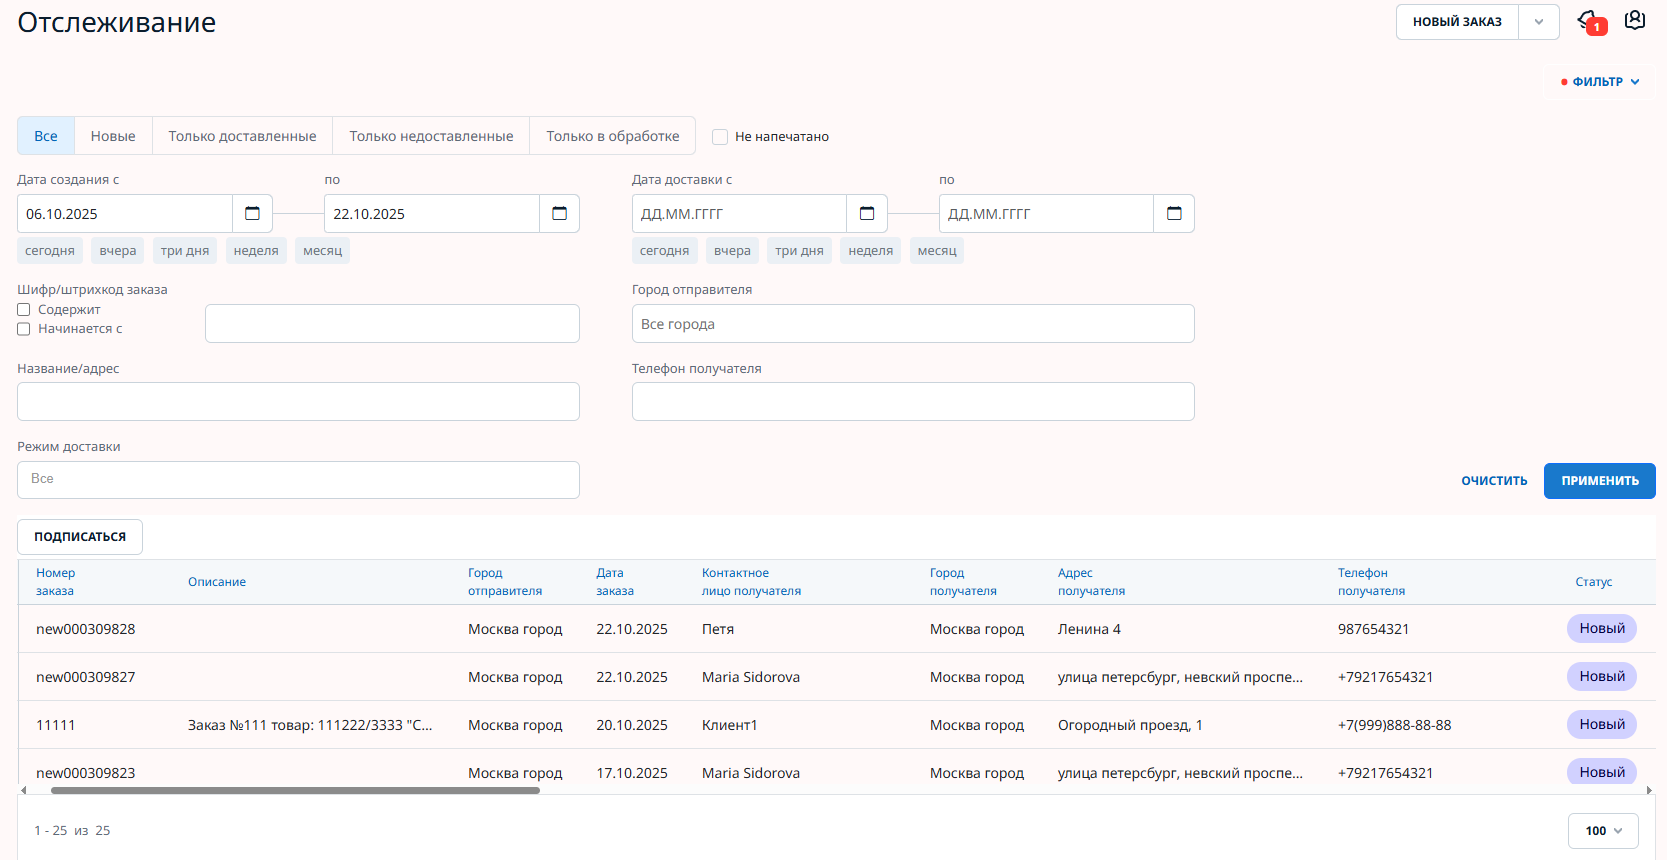Check the 'Содержит' option
The width and height of the screenshot is (1667, 860).
(24, 310)
